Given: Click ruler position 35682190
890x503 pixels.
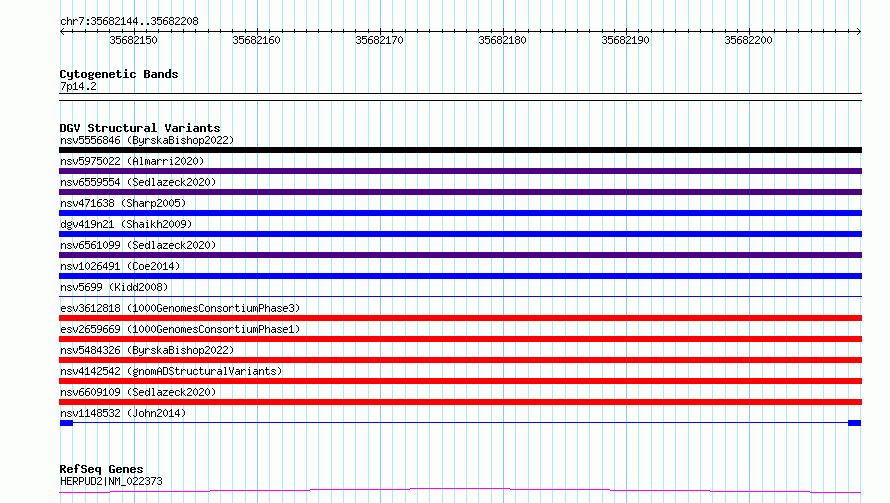Looking at the screenshot, I should click(x=625, y=40).
